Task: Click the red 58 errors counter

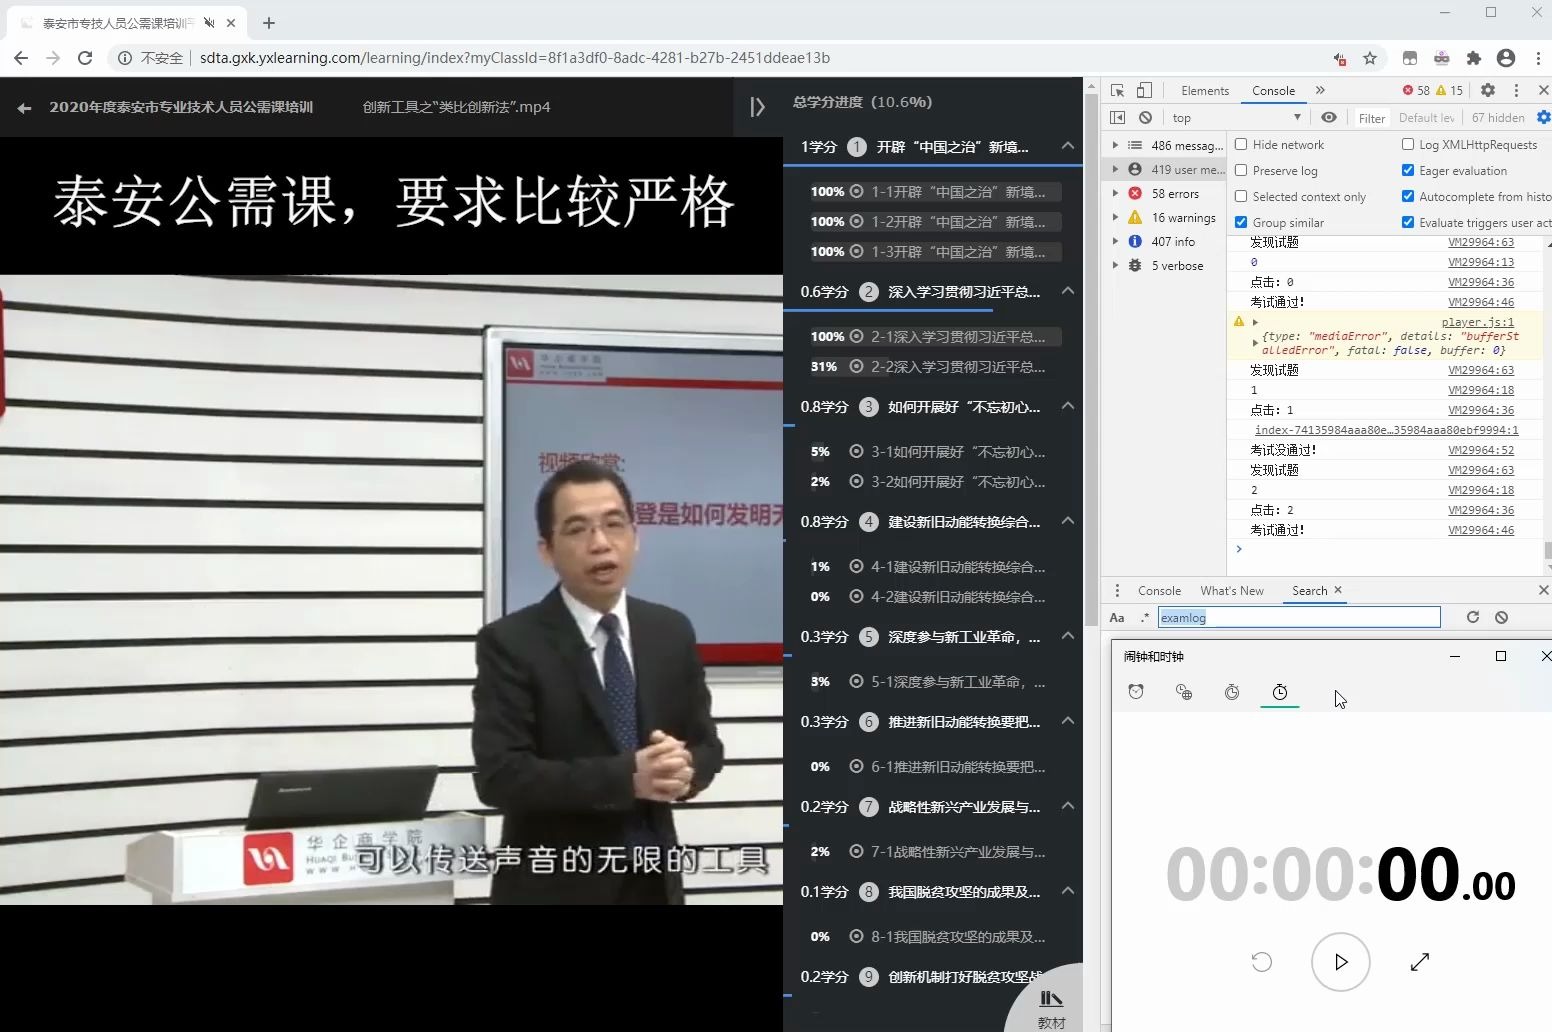Action: point(1416,90)
